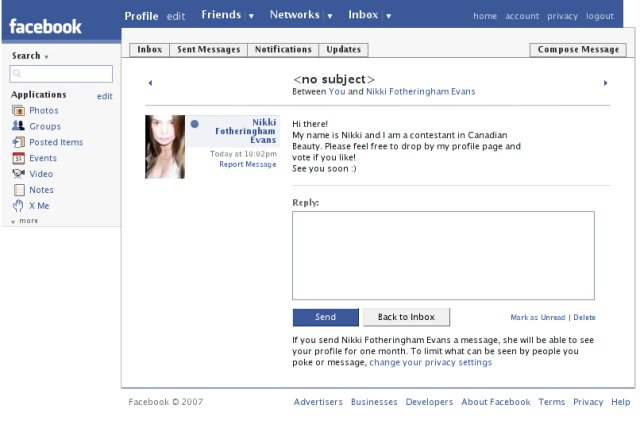Click the privacy link in header
This screenshot has height=432, width=640.
562,16
